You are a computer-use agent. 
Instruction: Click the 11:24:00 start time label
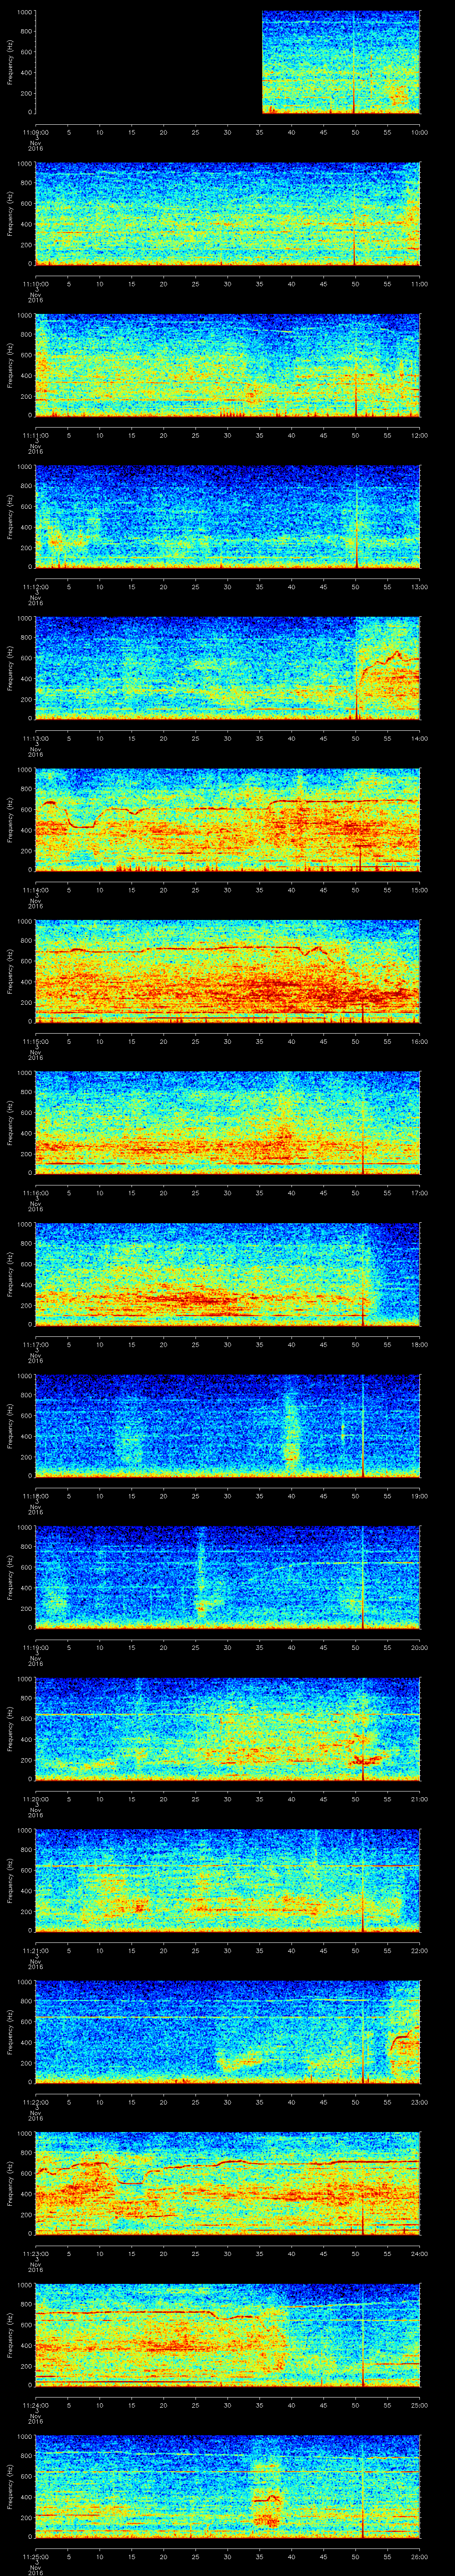click(x=35, y=2405)
